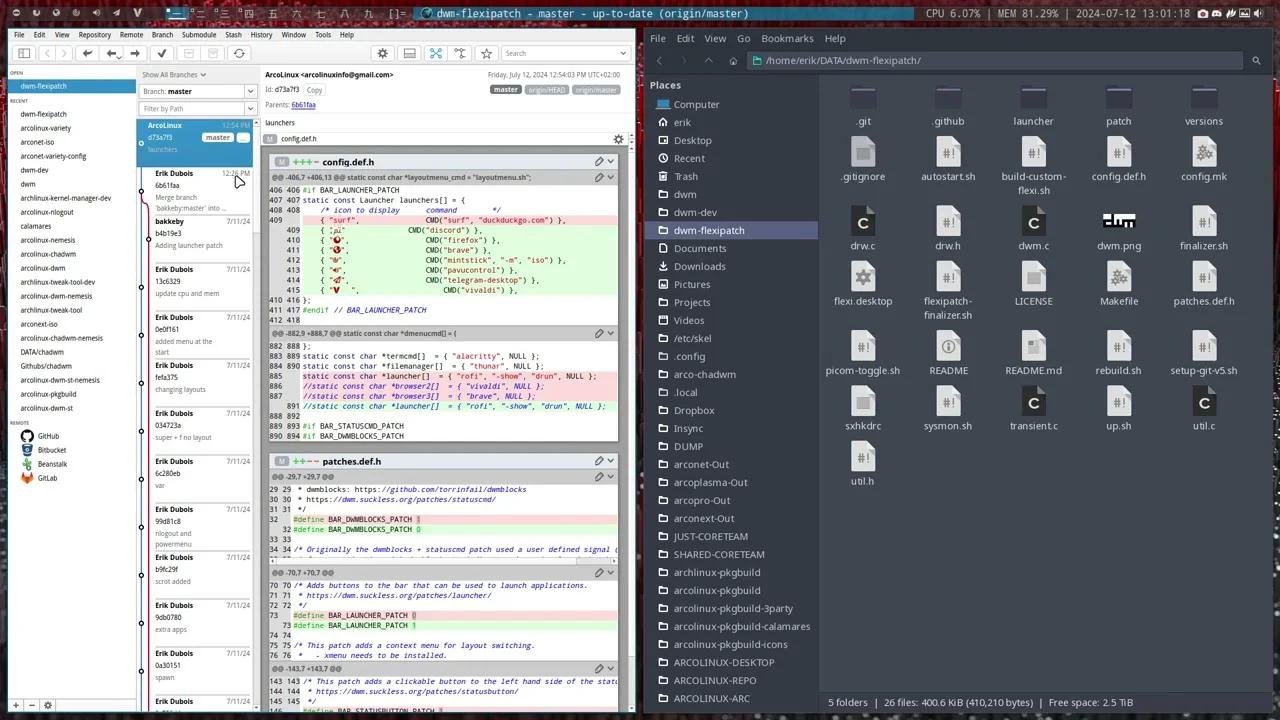Click the terminal icon in the git toolbar

pyautogui.click(x=409, y=53)
